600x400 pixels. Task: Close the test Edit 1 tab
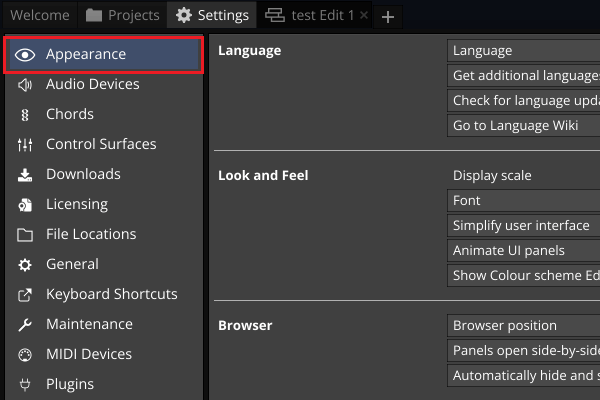(363, 16)
